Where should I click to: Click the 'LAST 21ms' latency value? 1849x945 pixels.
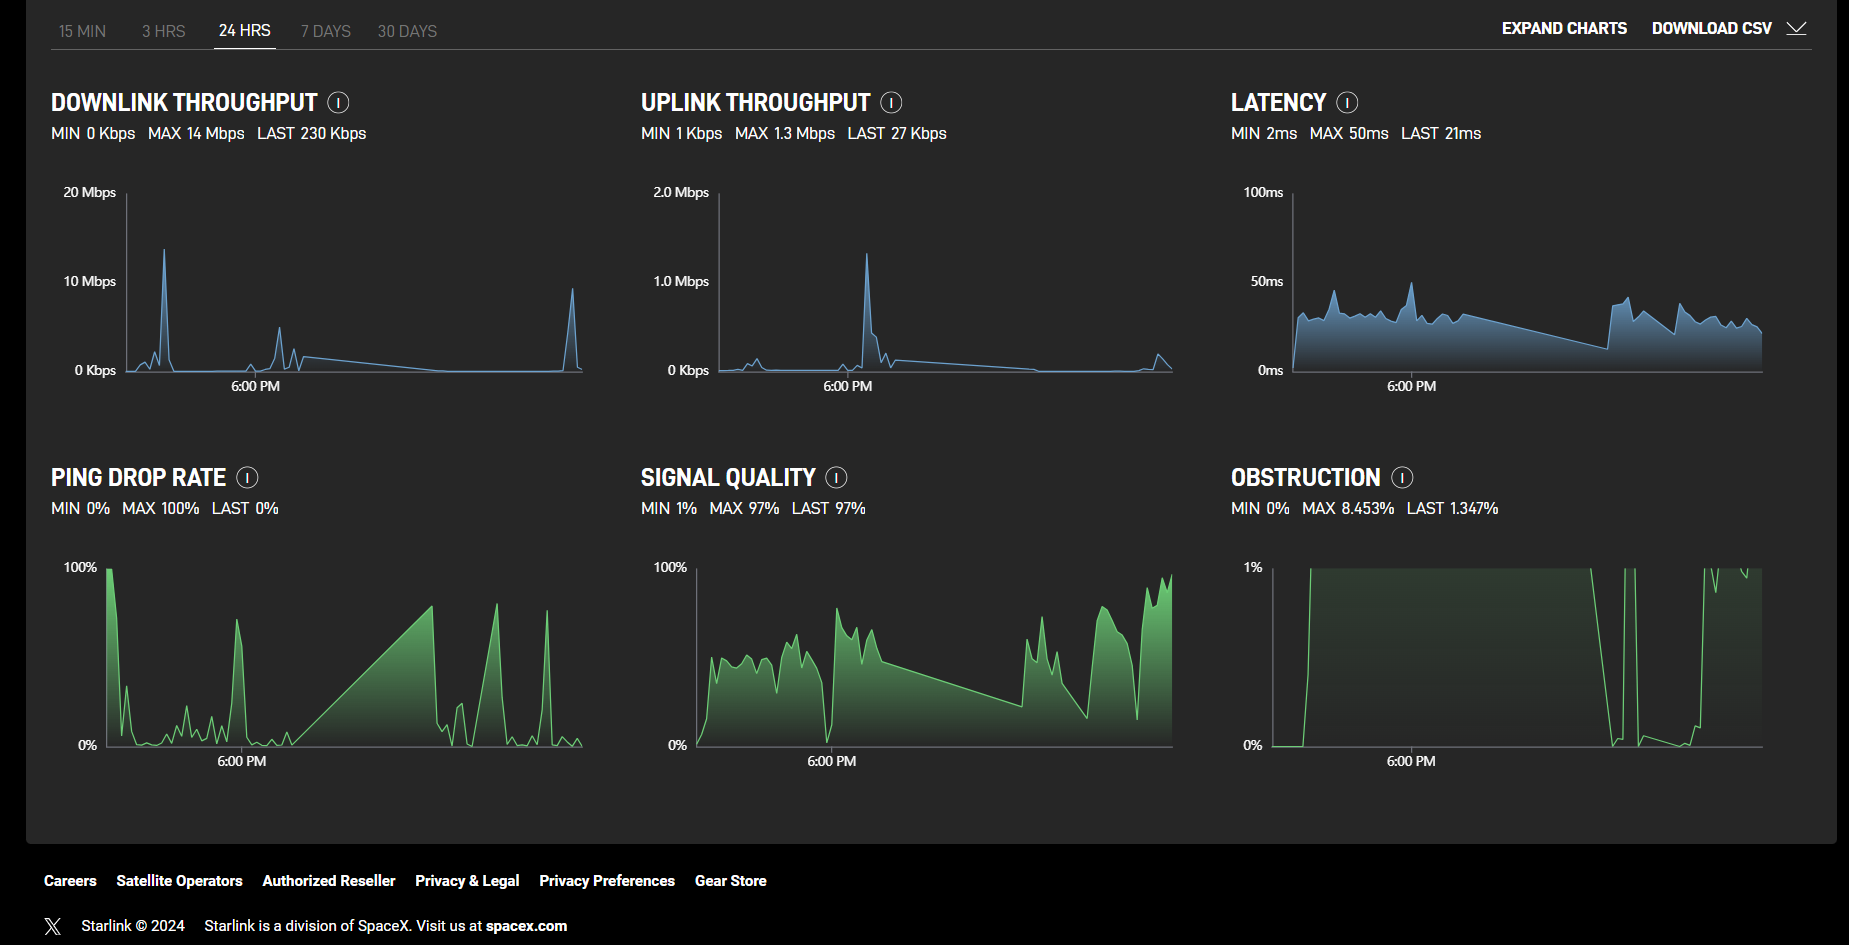click(1441, 134)
